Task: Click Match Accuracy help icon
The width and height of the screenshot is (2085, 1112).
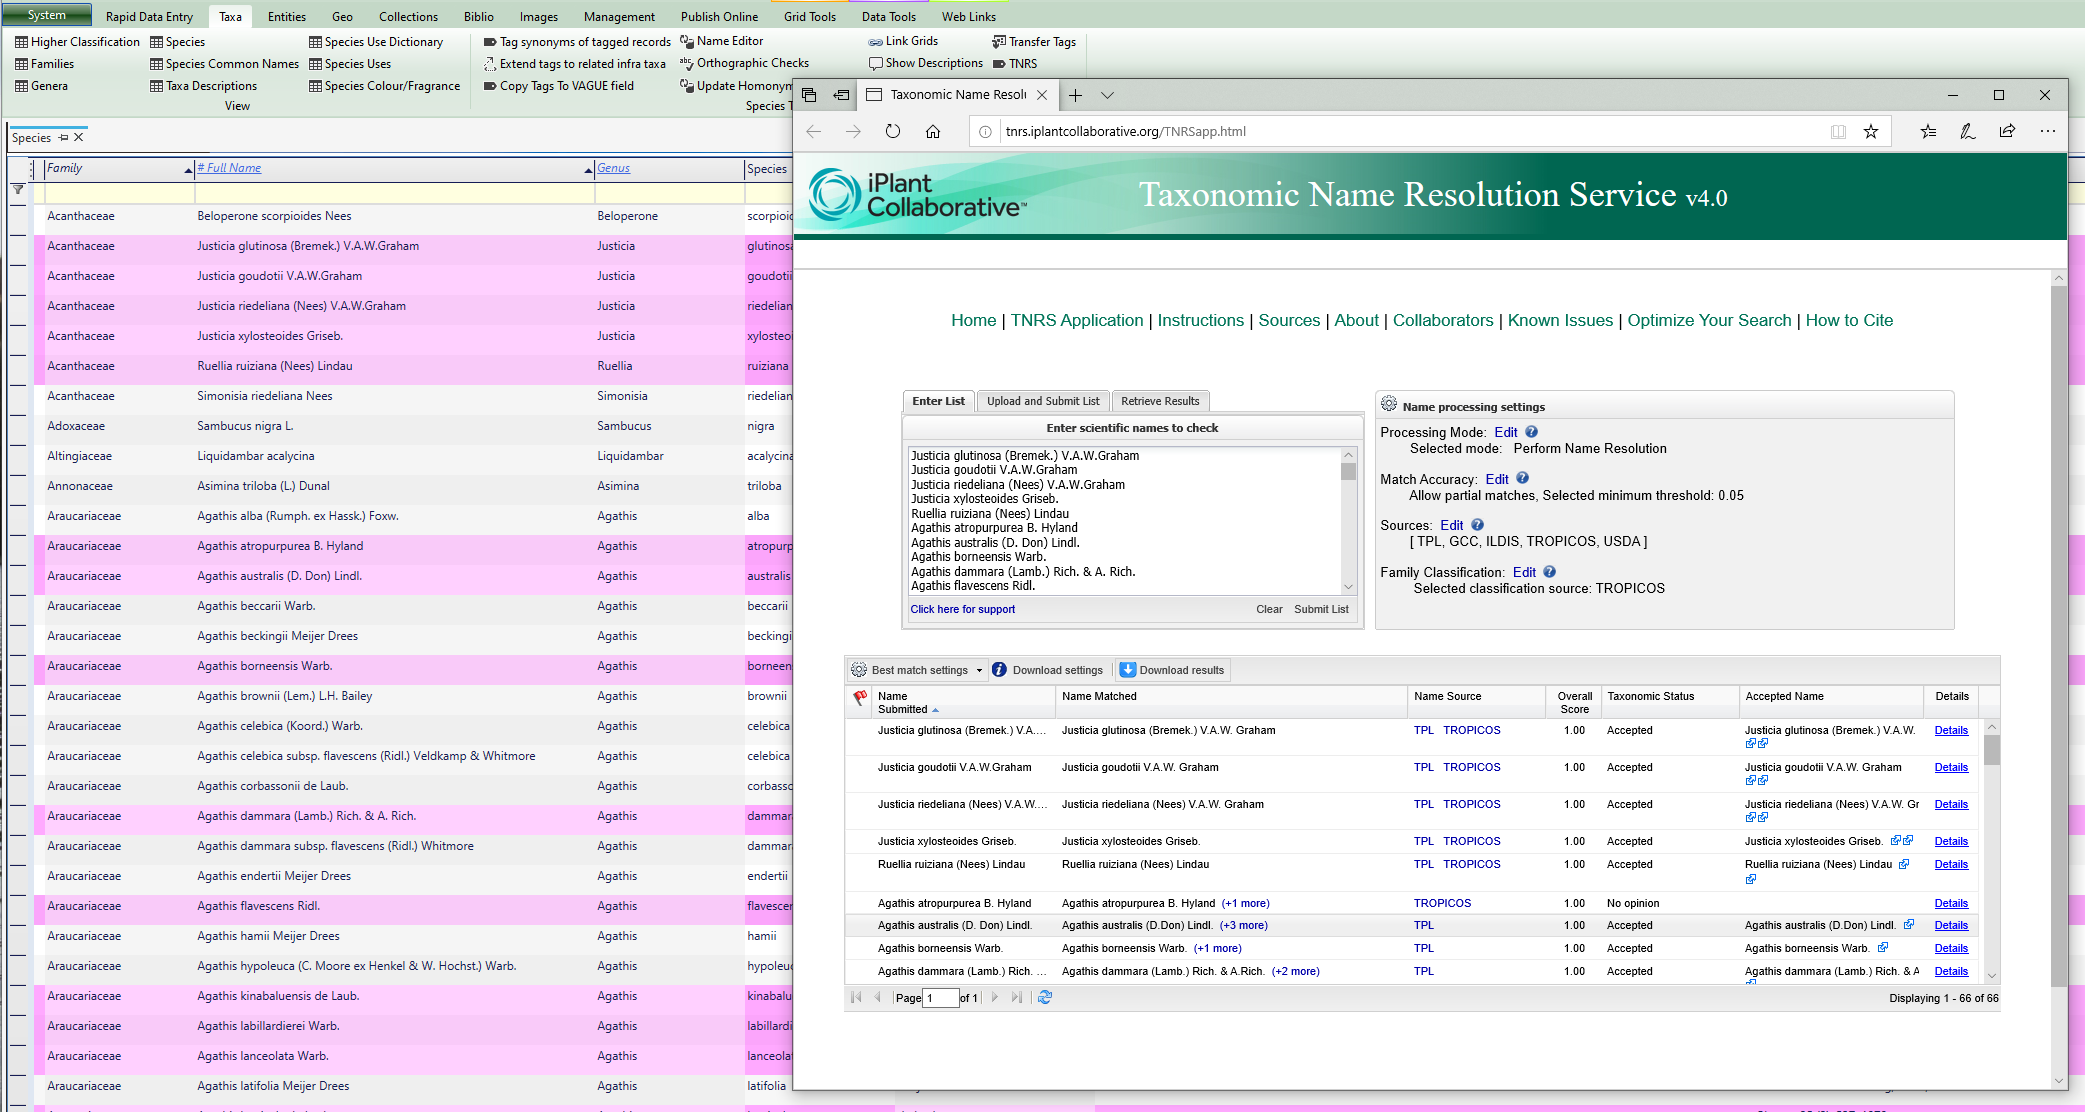Action: click(1522, 479)
